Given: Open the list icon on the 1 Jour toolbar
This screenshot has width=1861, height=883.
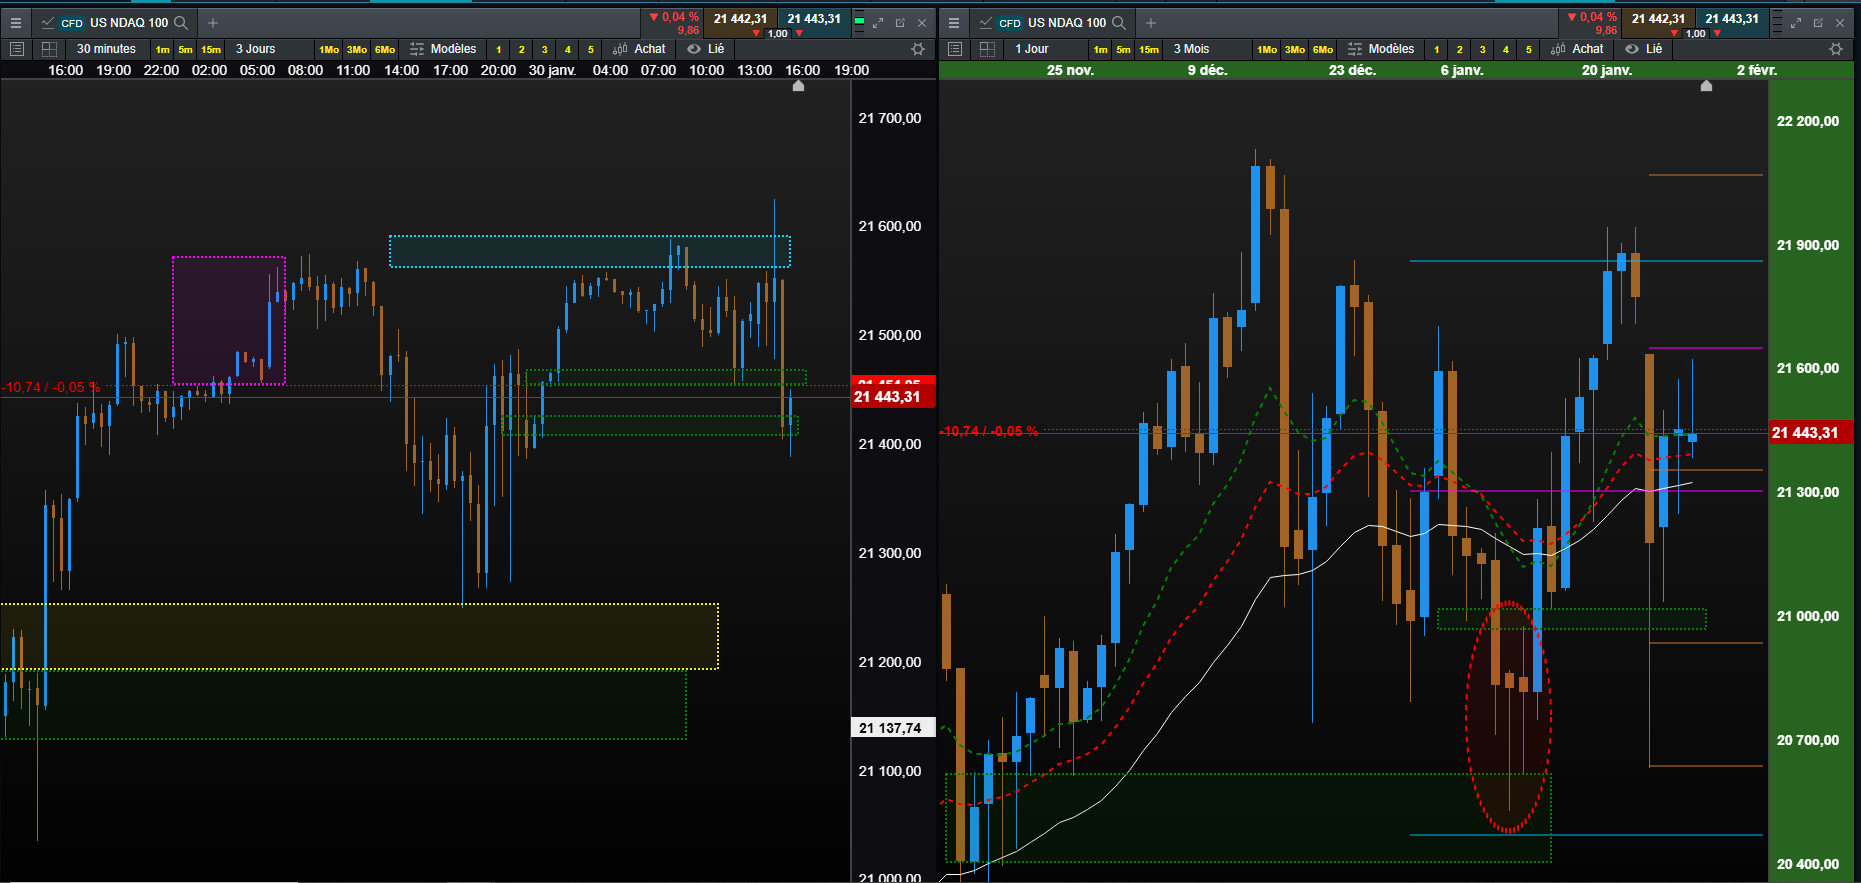Looking at the screenshot, I should pos(955,49).
